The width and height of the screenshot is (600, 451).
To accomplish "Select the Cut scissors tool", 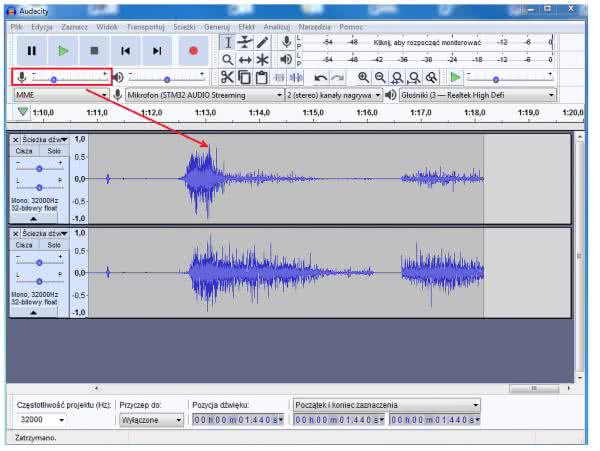I will [227, 77].
